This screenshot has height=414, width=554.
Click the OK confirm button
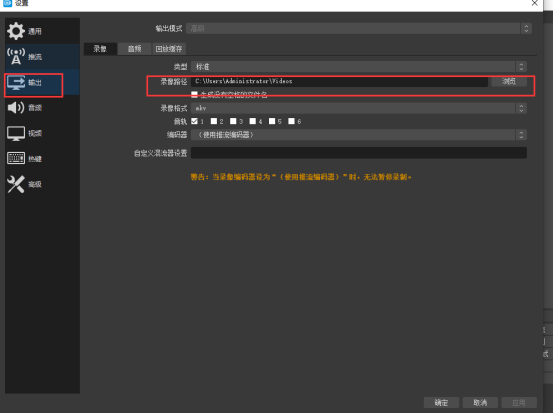(x=441, y=402)
